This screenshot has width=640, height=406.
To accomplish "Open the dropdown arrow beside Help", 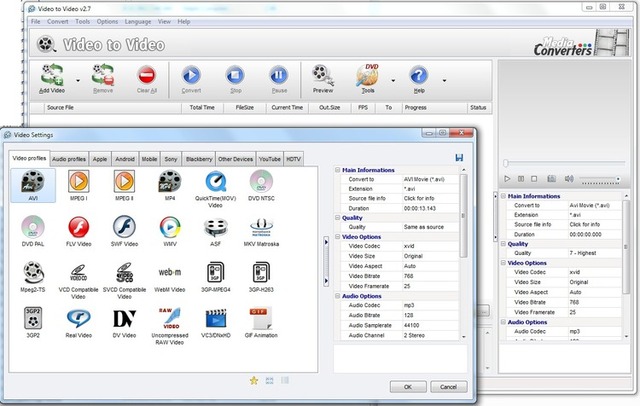I will (444, 80).
